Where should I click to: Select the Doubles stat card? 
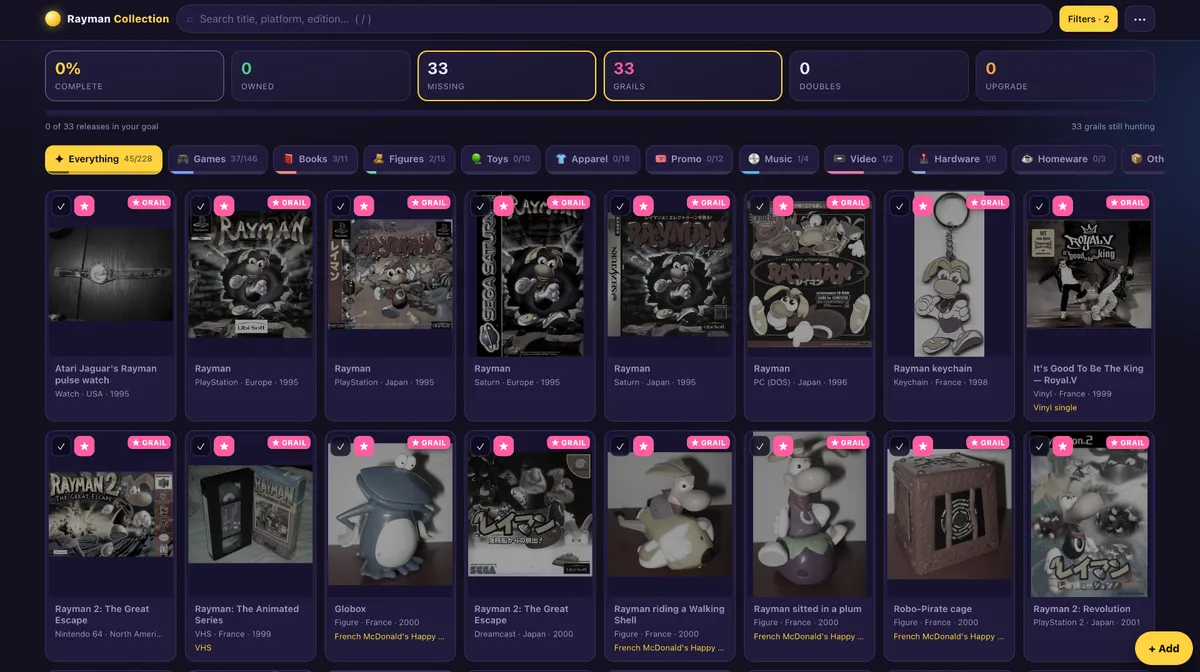(879, 76)
